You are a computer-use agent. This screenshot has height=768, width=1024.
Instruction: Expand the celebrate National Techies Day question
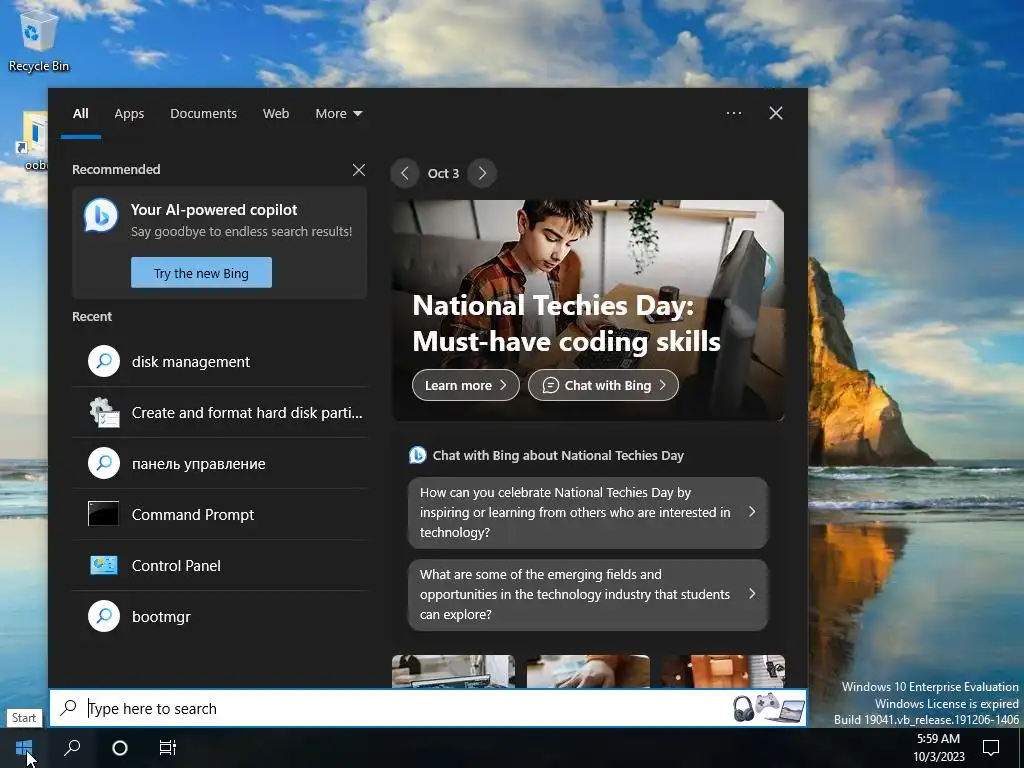(588, 513)
